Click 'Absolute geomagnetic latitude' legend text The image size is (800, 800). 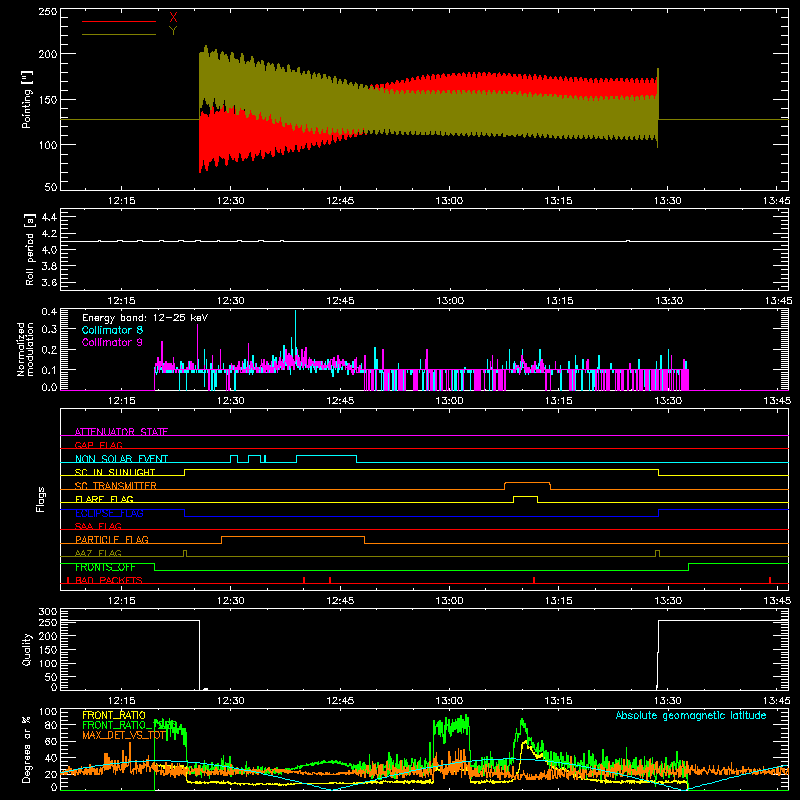691,715
